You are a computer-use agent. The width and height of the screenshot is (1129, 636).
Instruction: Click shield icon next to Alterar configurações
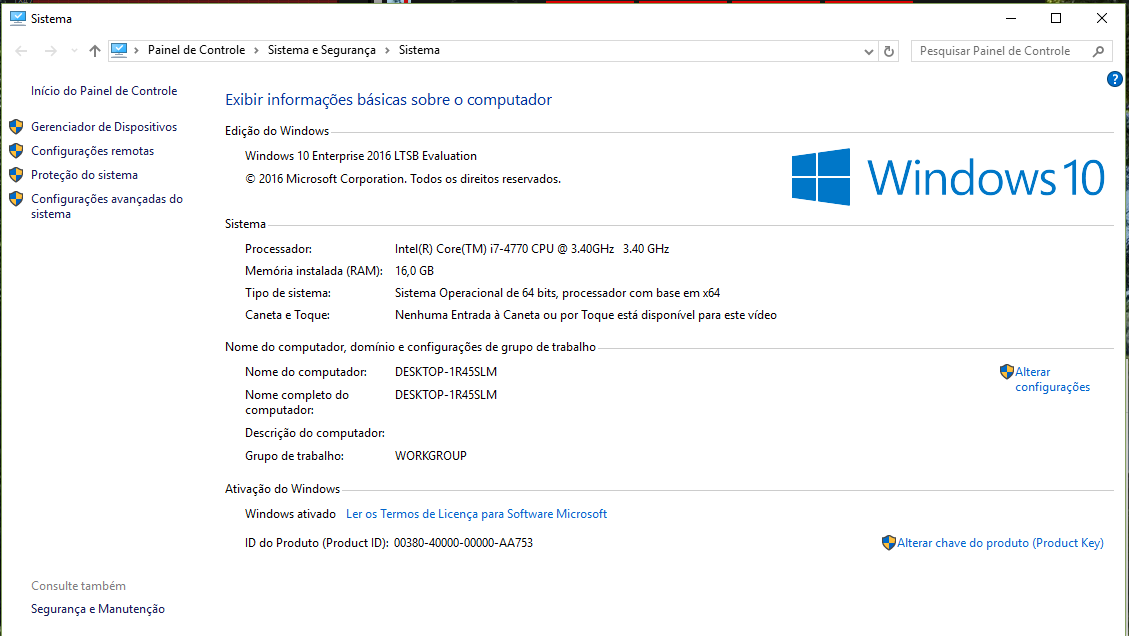1007,372
